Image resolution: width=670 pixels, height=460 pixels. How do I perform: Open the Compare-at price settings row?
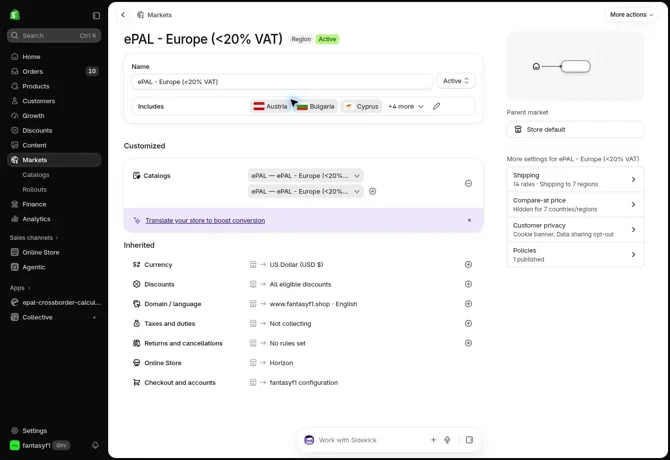coord(575,205)
